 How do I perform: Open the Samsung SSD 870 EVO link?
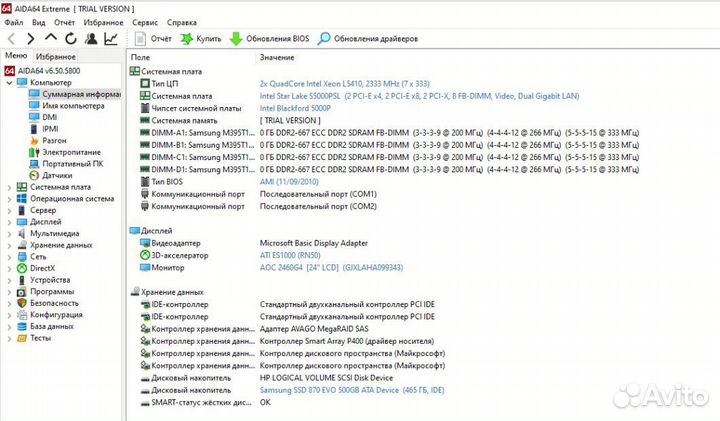pos(352,390)
